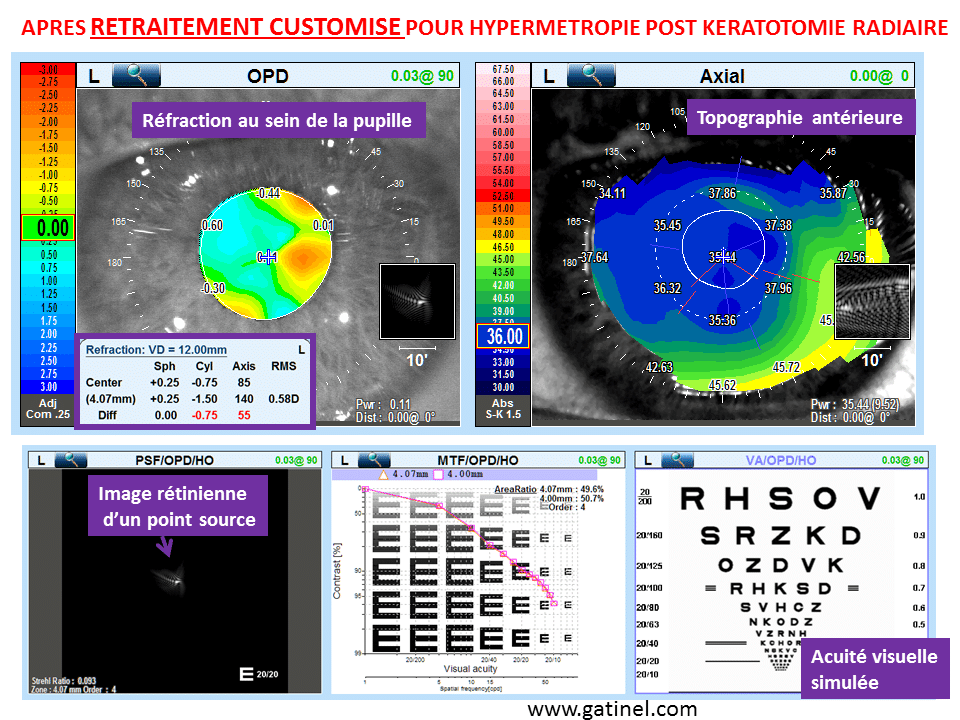This screenshot has height=720, width=960.
Task: Click the '0.03@ 90' value in the OPD header
Action: pos(422,76)
